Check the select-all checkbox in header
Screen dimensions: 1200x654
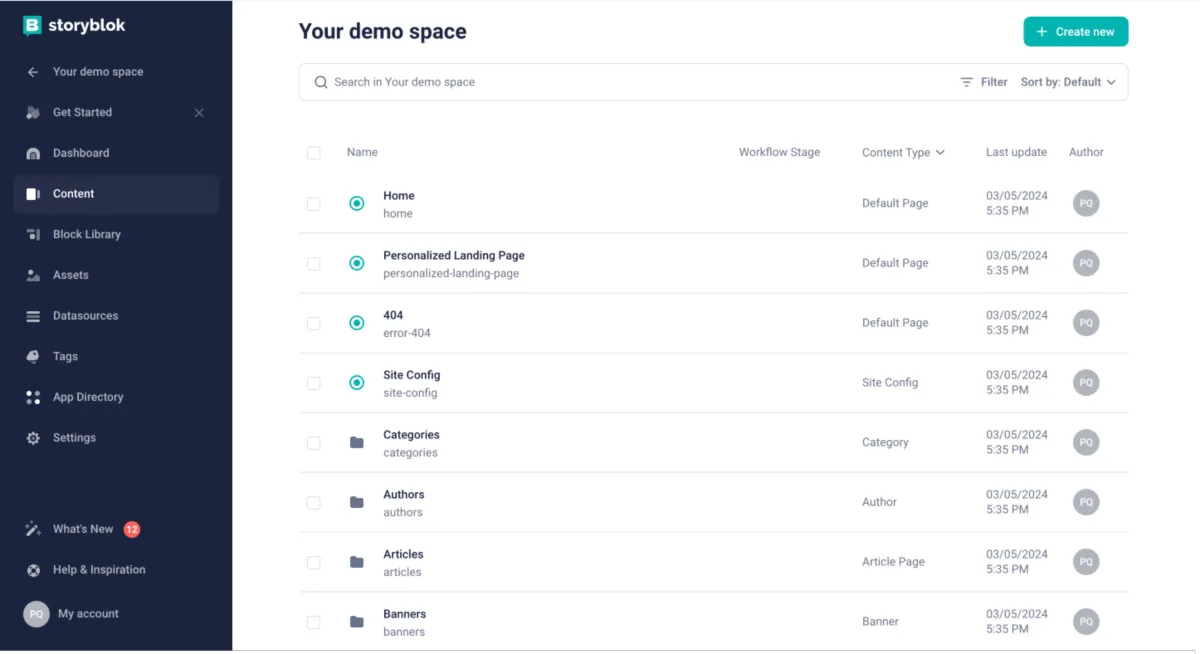pyautogui.click(x=314, y=153)
